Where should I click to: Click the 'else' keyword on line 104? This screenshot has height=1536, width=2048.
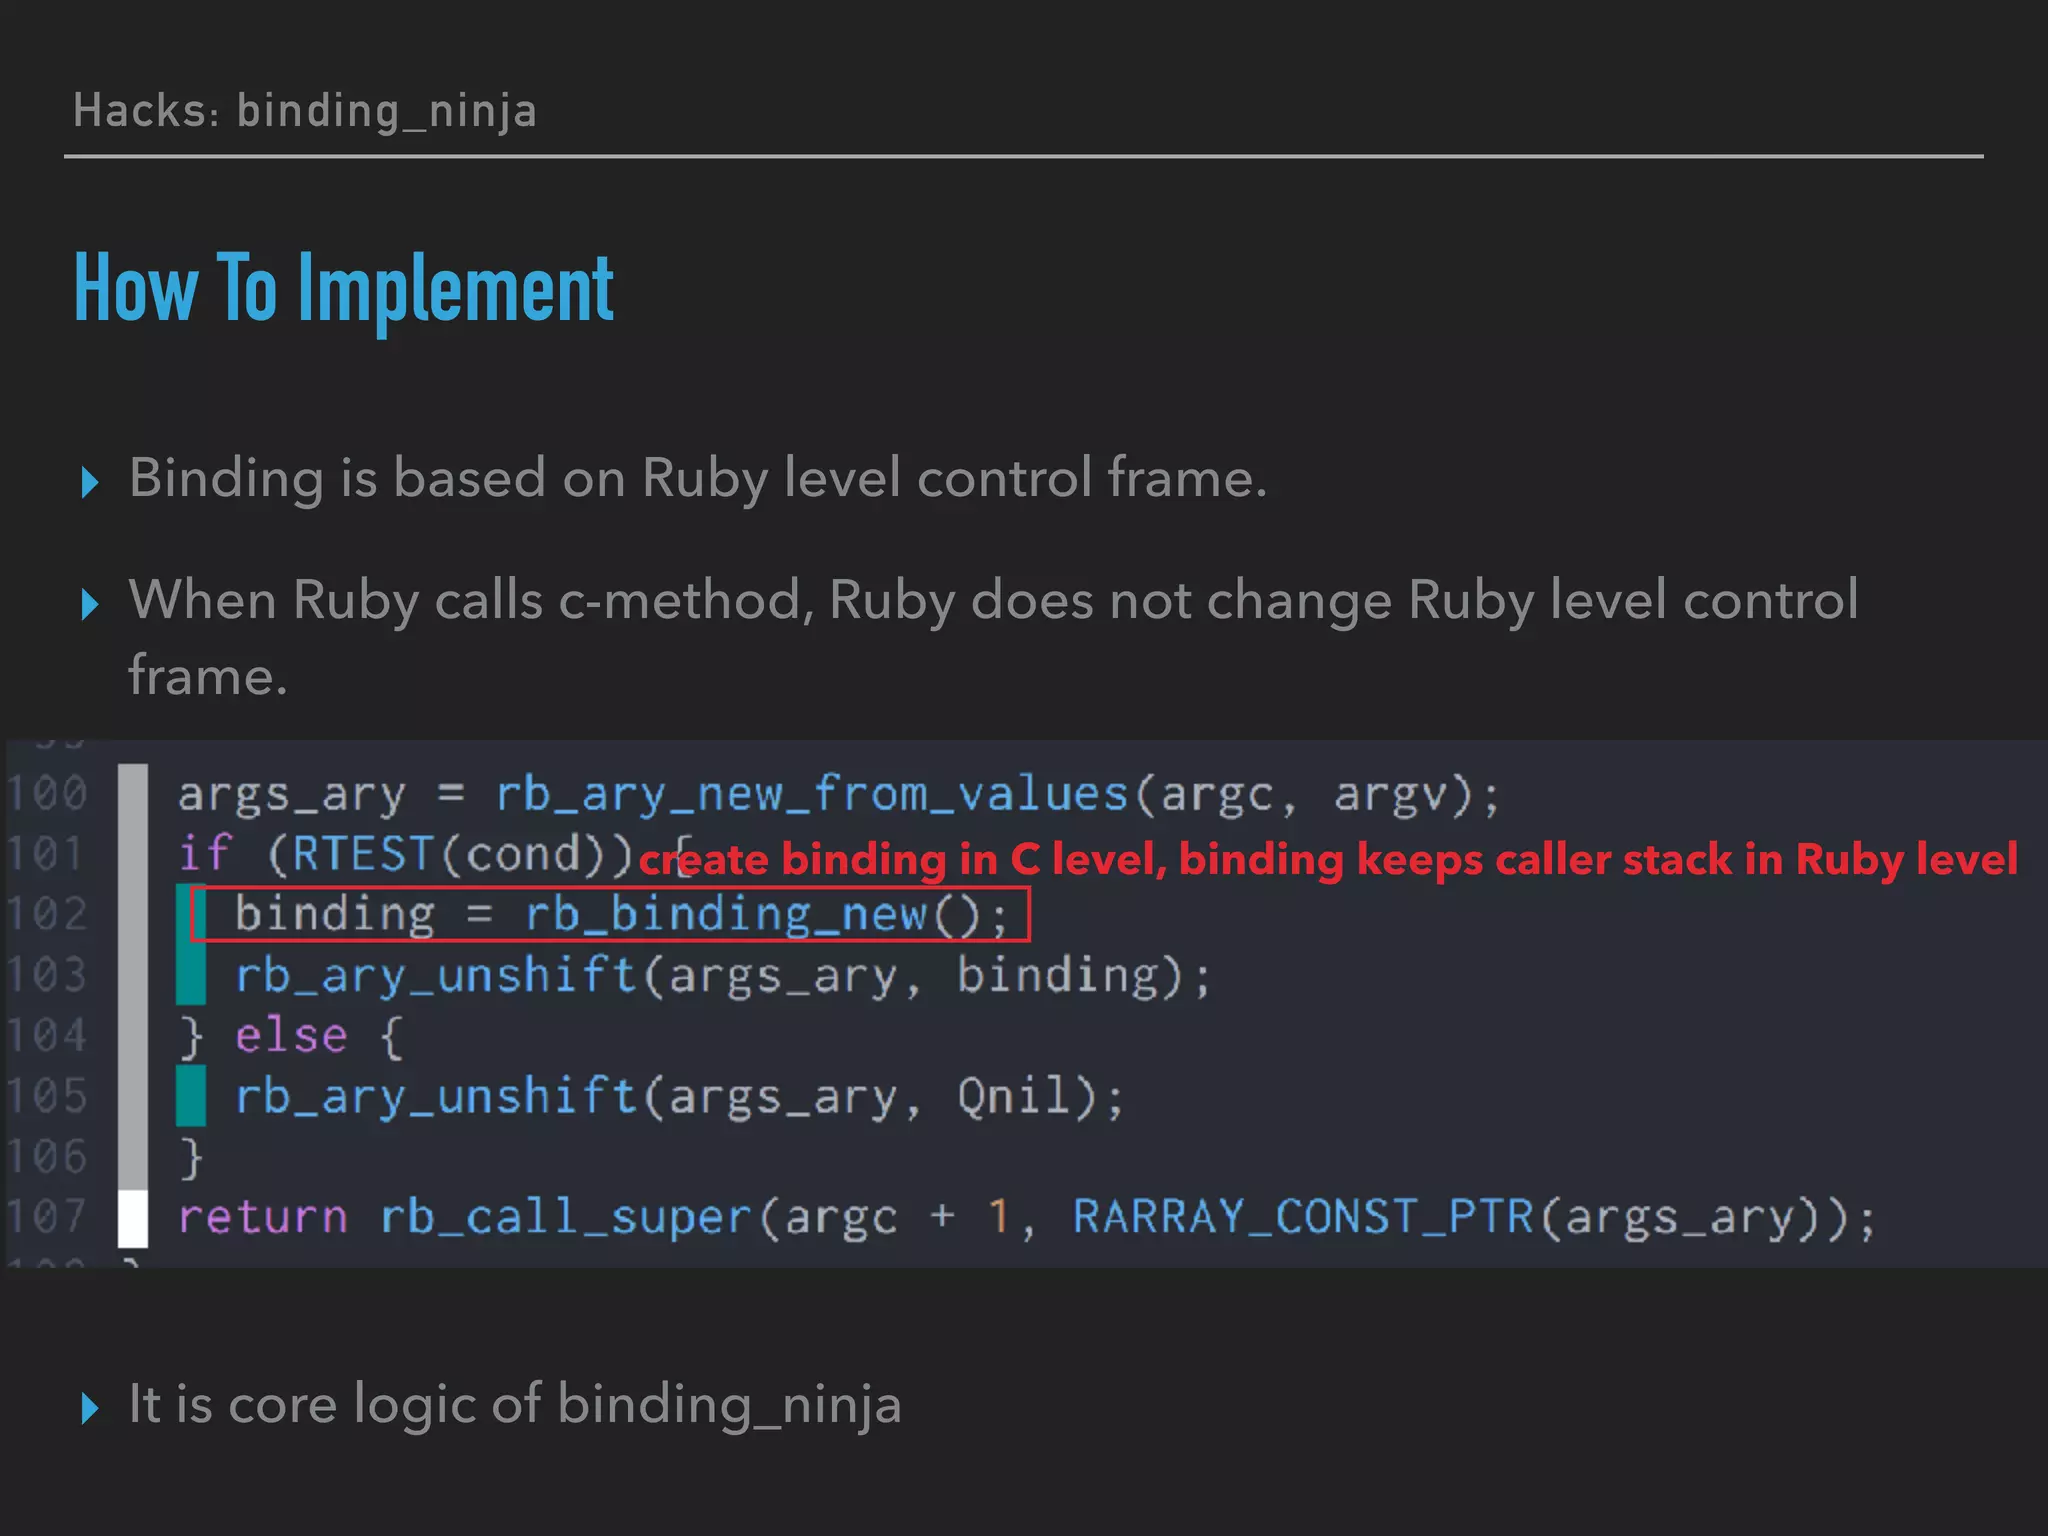[x=291, y=1036]
